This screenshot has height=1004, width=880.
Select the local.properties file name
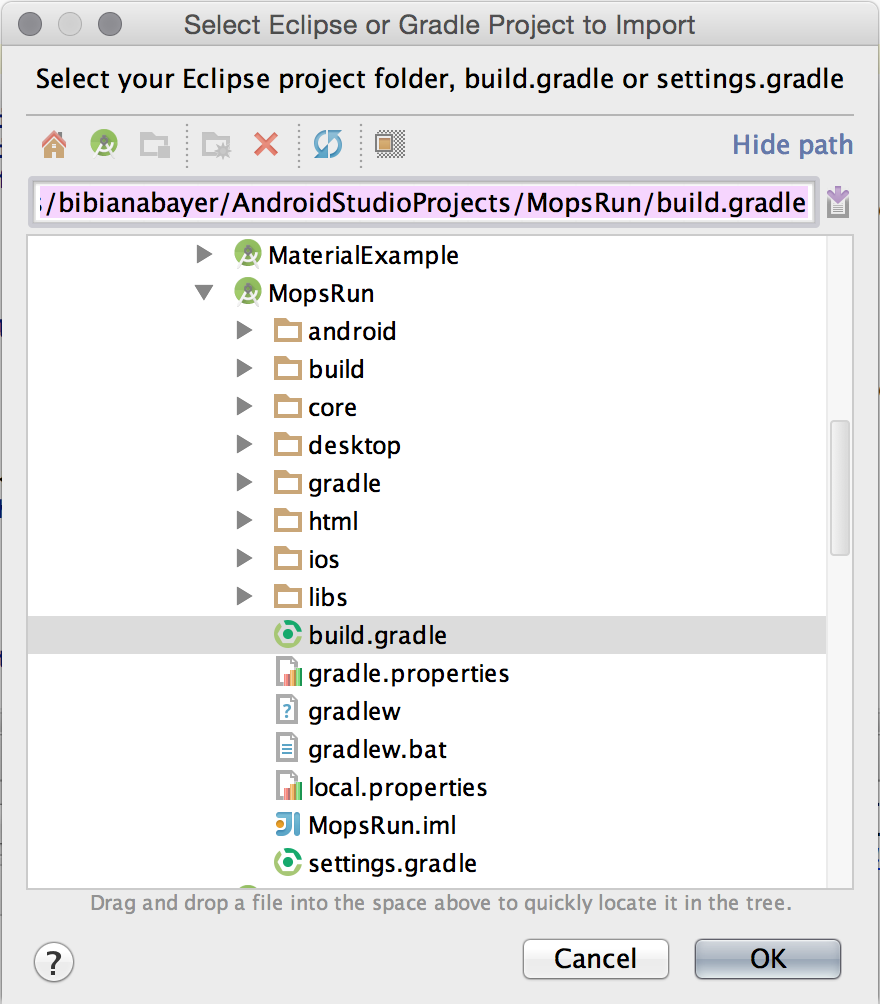click(398, 788)
